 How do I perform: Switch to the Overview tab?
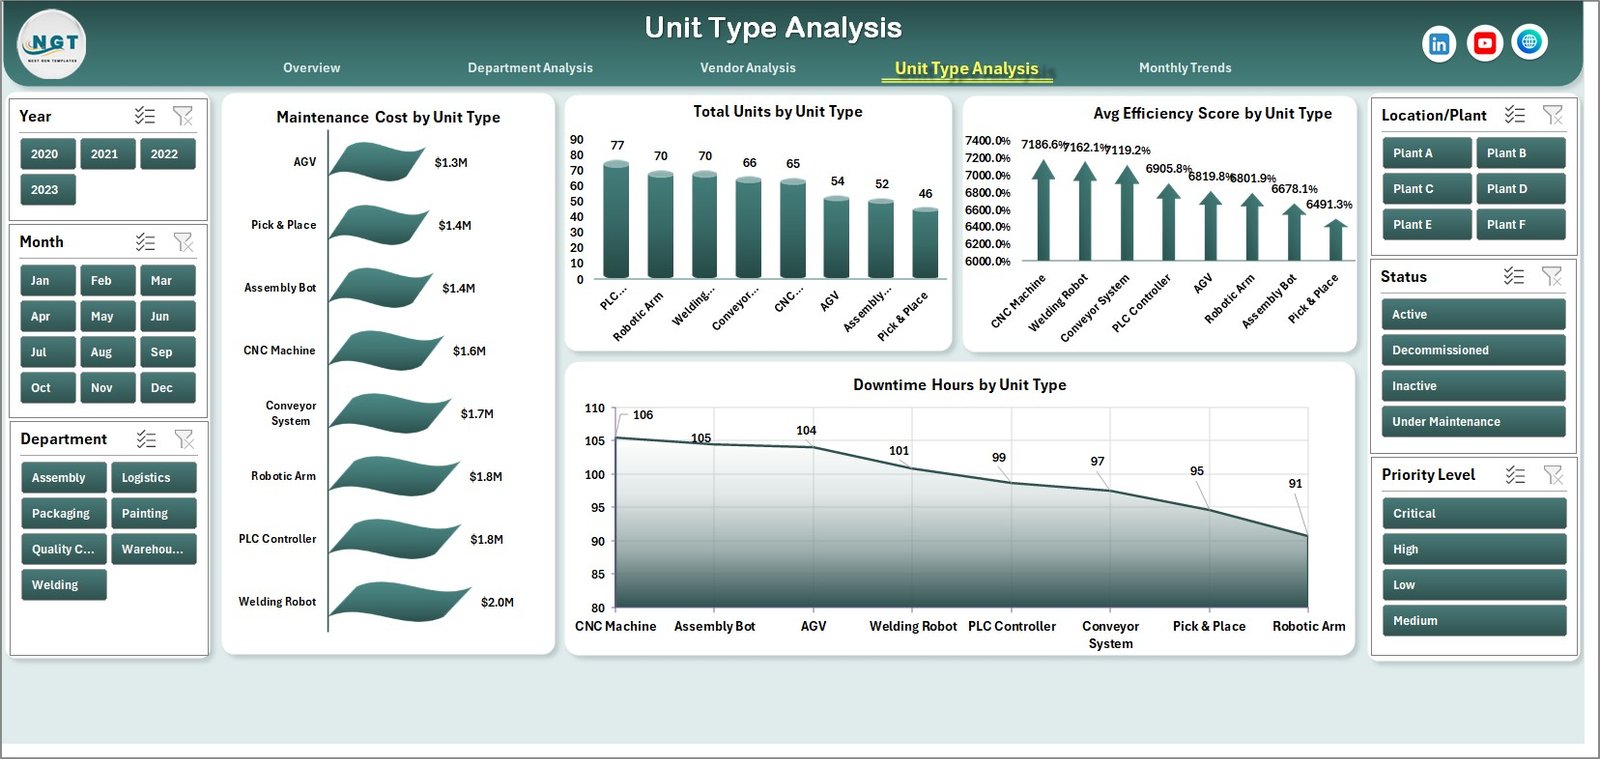(x=311, y=68)
